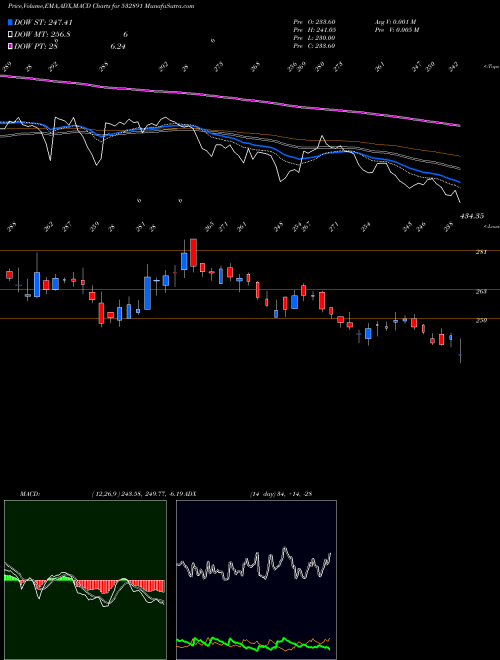Click the 'Pre L: 230.09' value
The image size is (500, 660).
pos(314,38)
